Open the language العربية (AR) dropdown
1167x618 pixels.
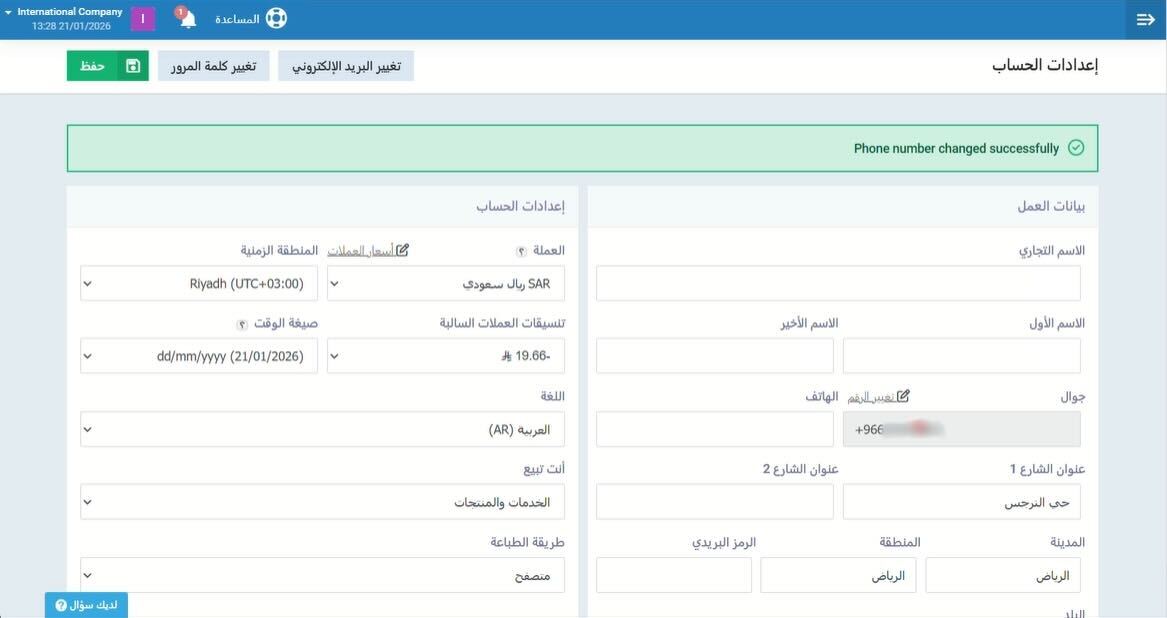point(322,429)
